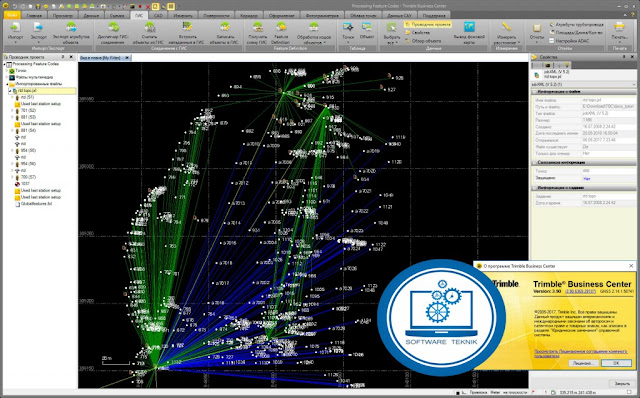
Task: Close the Plan View tab
Action: tap(127, 58)
